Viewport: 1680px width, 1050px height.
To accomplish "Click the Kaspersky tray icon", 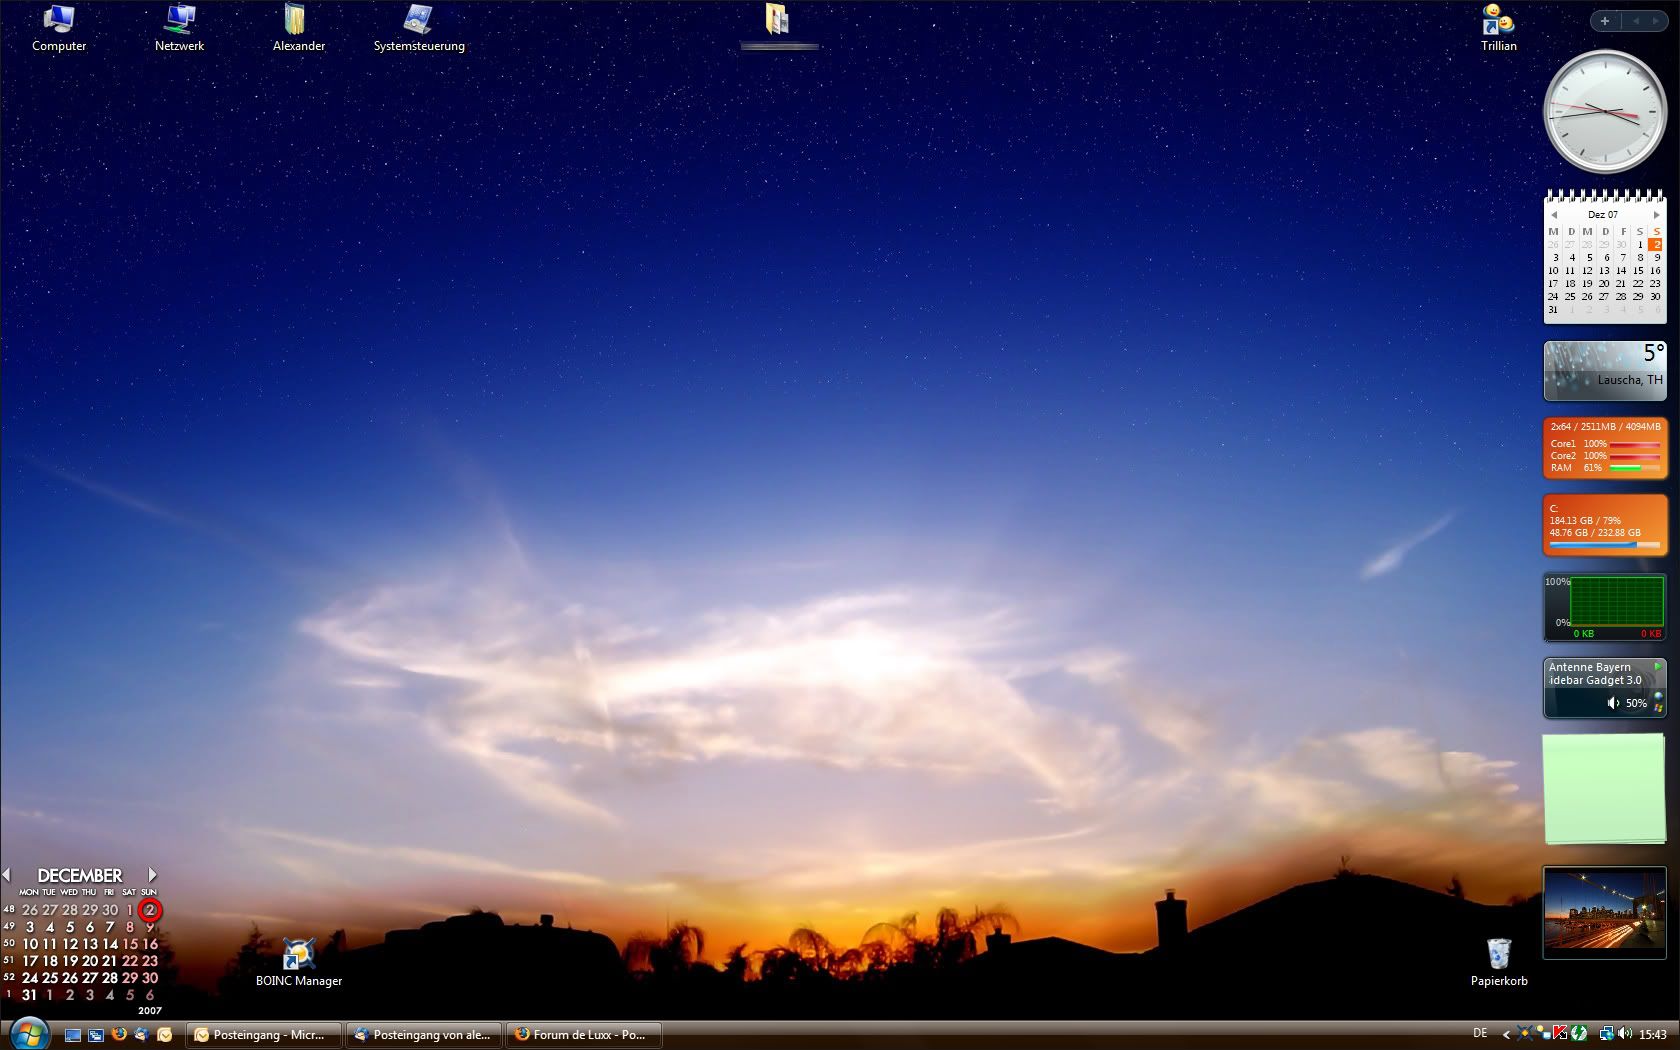I will click(1560, 1034).
